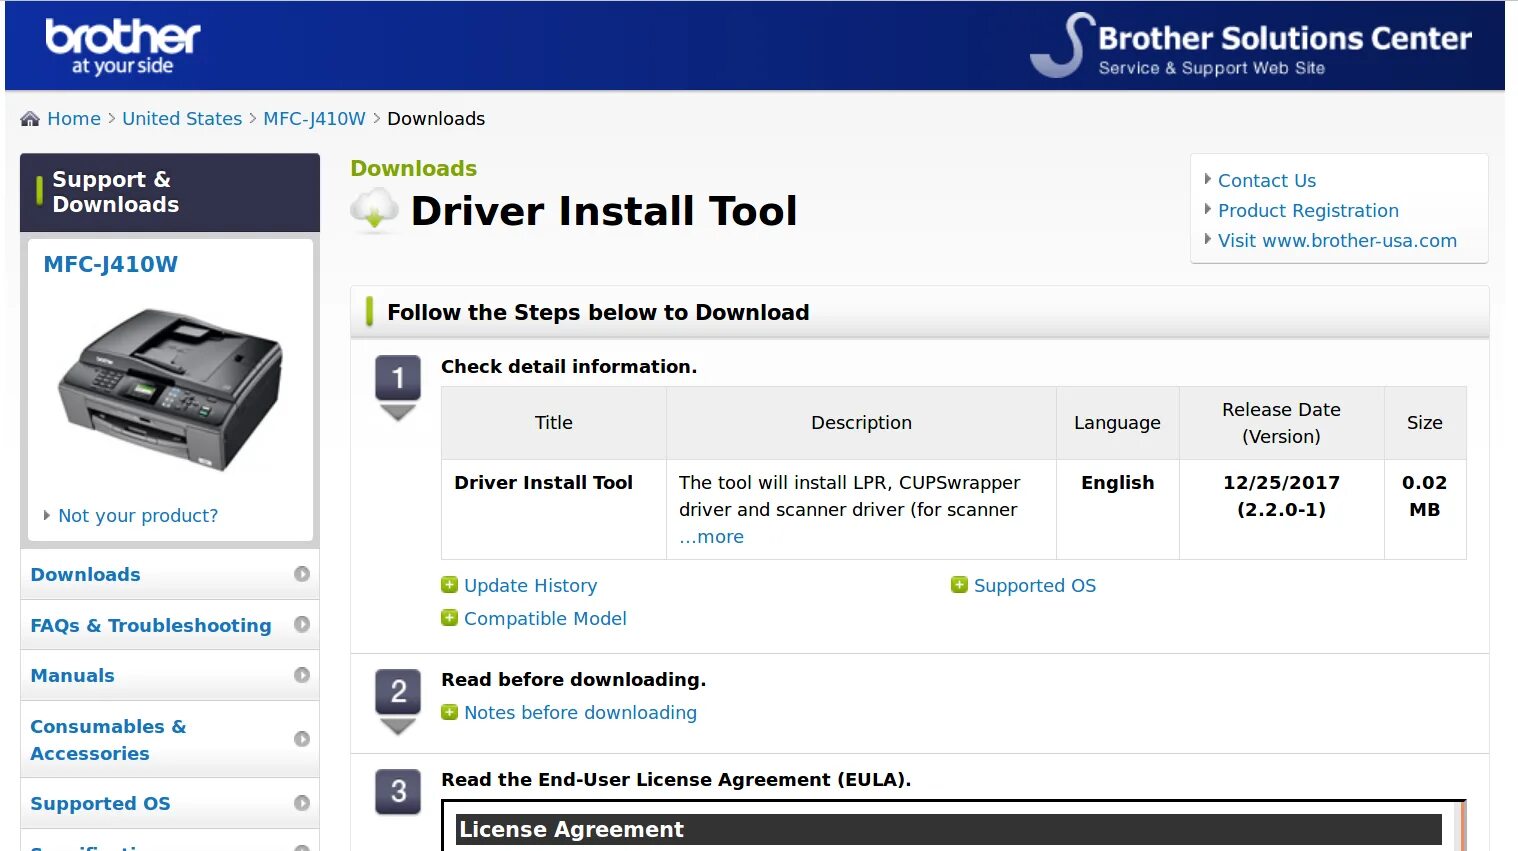The image size is (1518, 851).
Task: Click the MFC-J410W printer image
Action: 169,389
